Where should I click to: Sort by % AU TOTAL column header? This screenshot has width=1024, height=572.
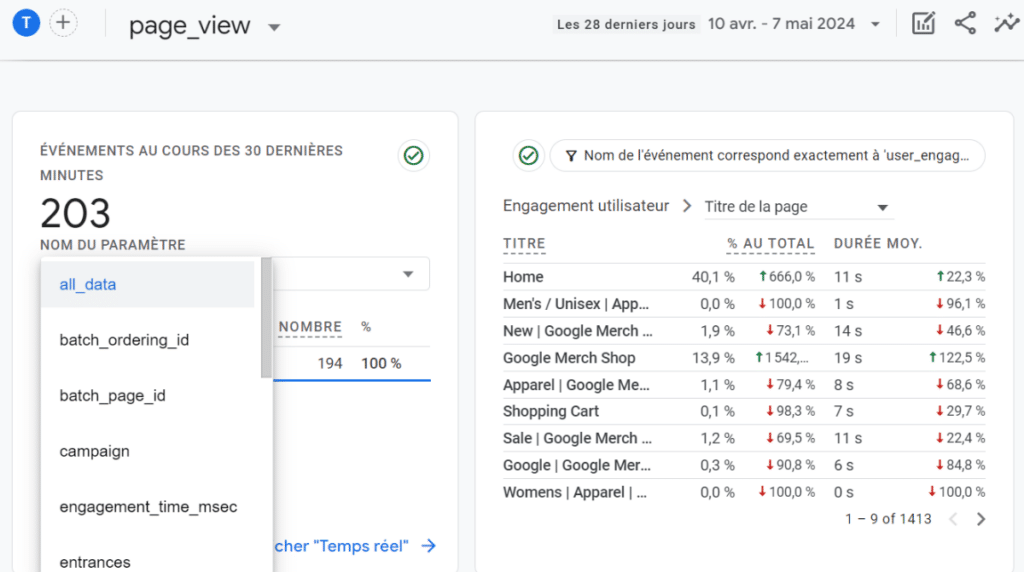tap(770, 244)
